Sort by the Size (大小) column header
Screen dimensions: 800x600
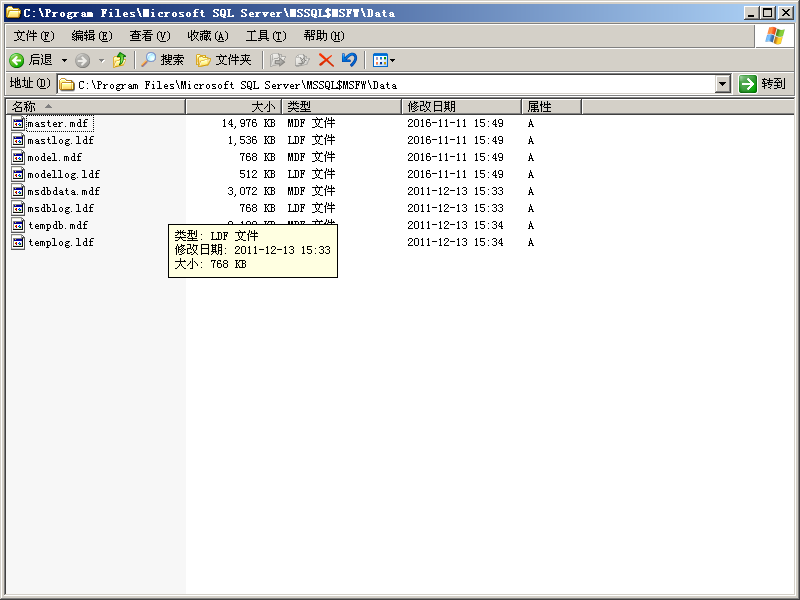click(234, 107)
